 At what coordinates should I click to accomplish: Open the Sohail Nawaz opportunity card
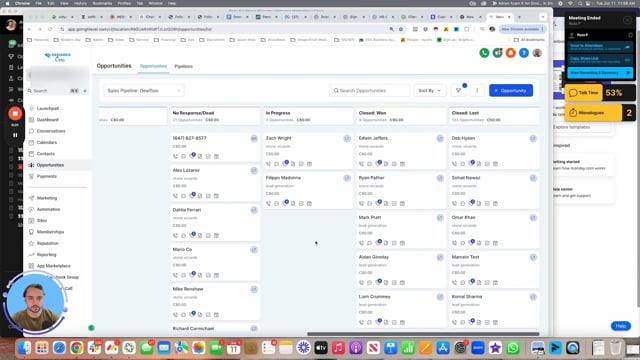[493, 190]
